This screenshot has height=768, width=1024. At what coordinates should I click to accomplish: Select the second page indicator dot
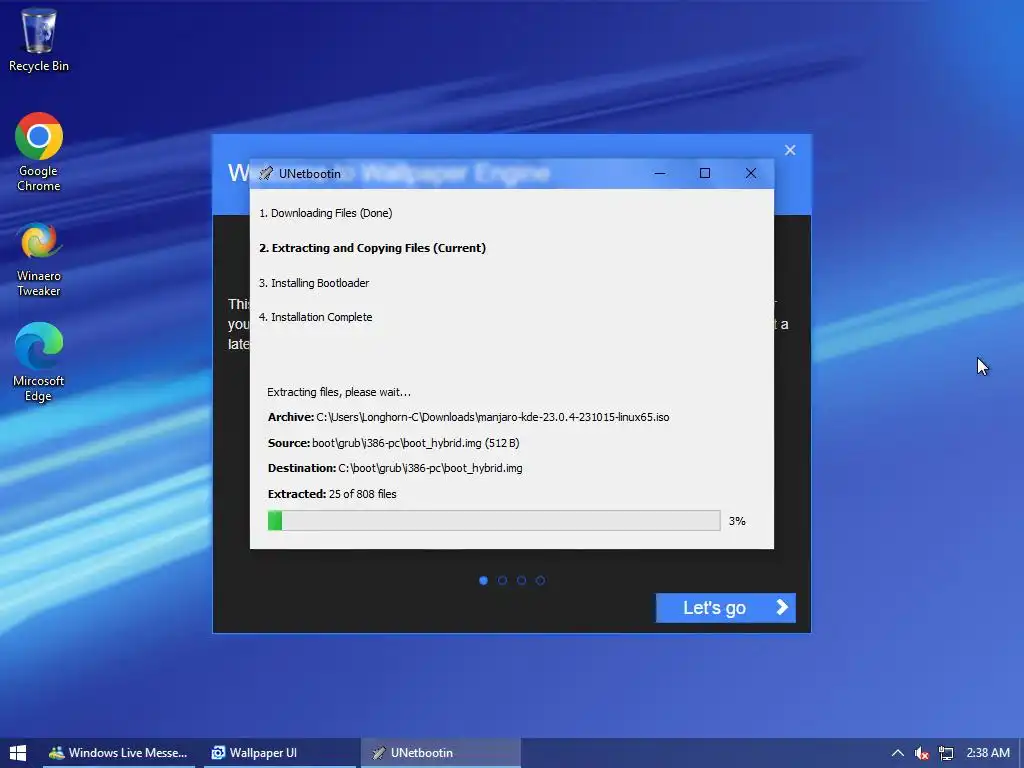(x=502, y=580)
